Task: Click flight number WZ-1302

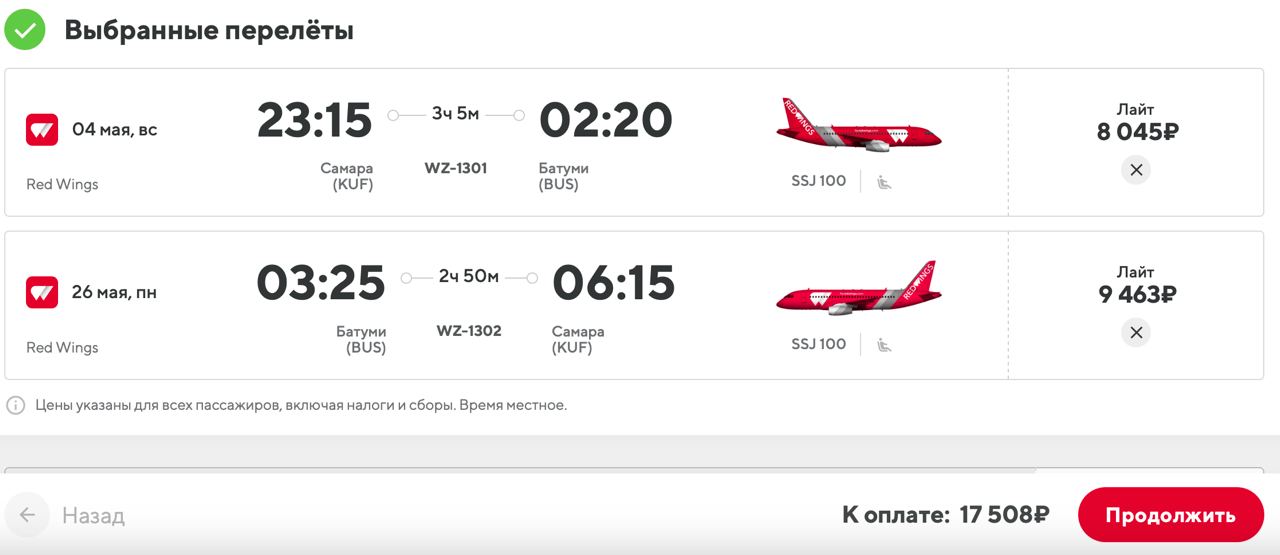Action: tap(469, 331)
